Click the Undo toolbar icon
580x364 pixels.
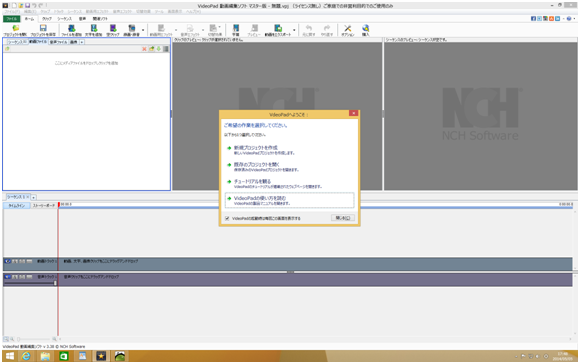tap(308, 30)
